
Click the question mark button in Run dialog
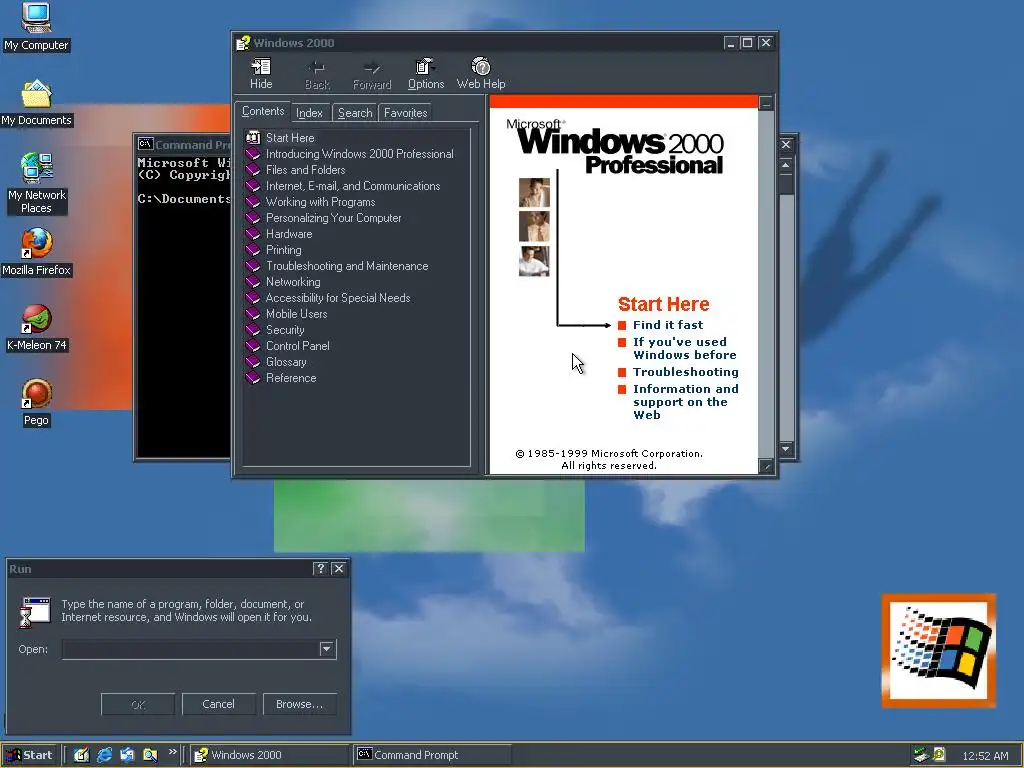coord(320,569)
